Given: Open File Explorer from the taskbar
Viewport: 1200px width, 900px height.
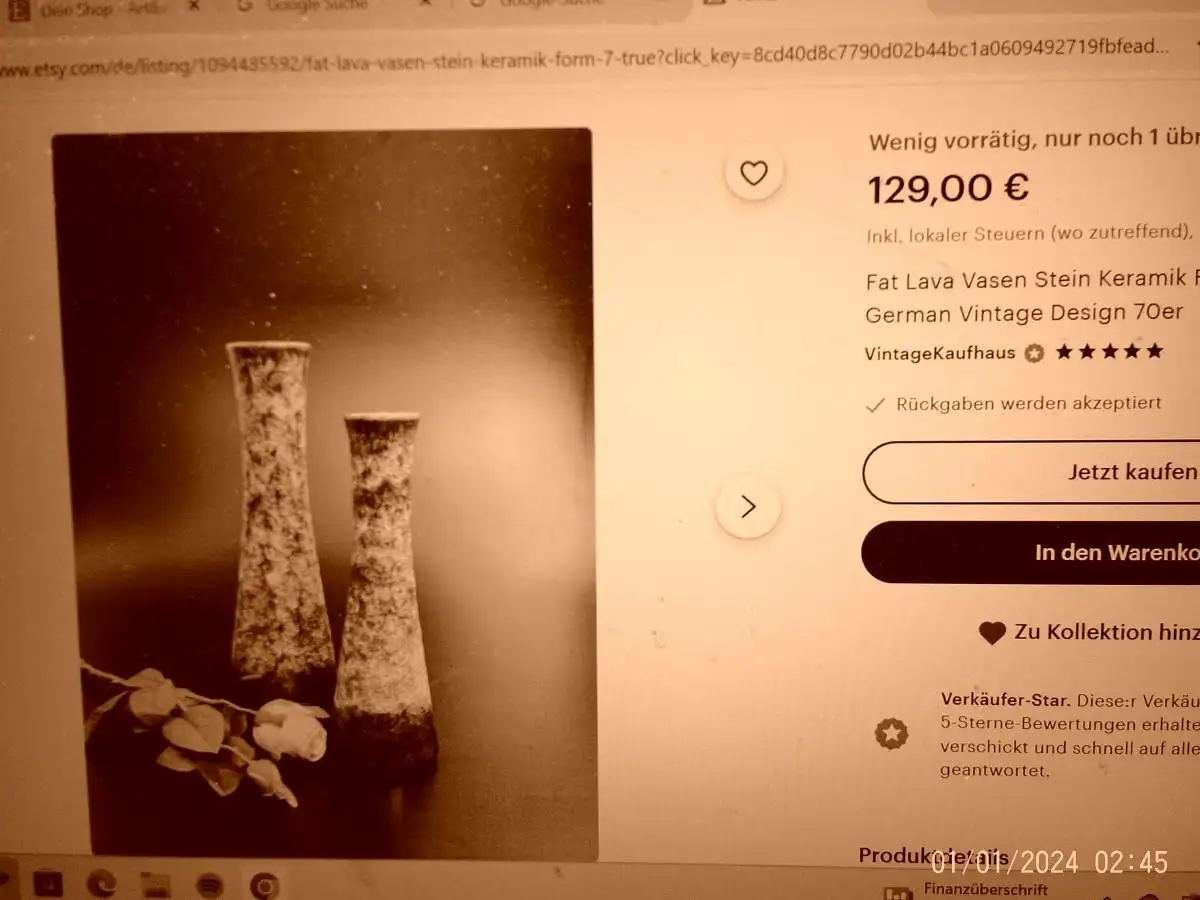Looking at the screenshot, I should [x=155, y=885].
